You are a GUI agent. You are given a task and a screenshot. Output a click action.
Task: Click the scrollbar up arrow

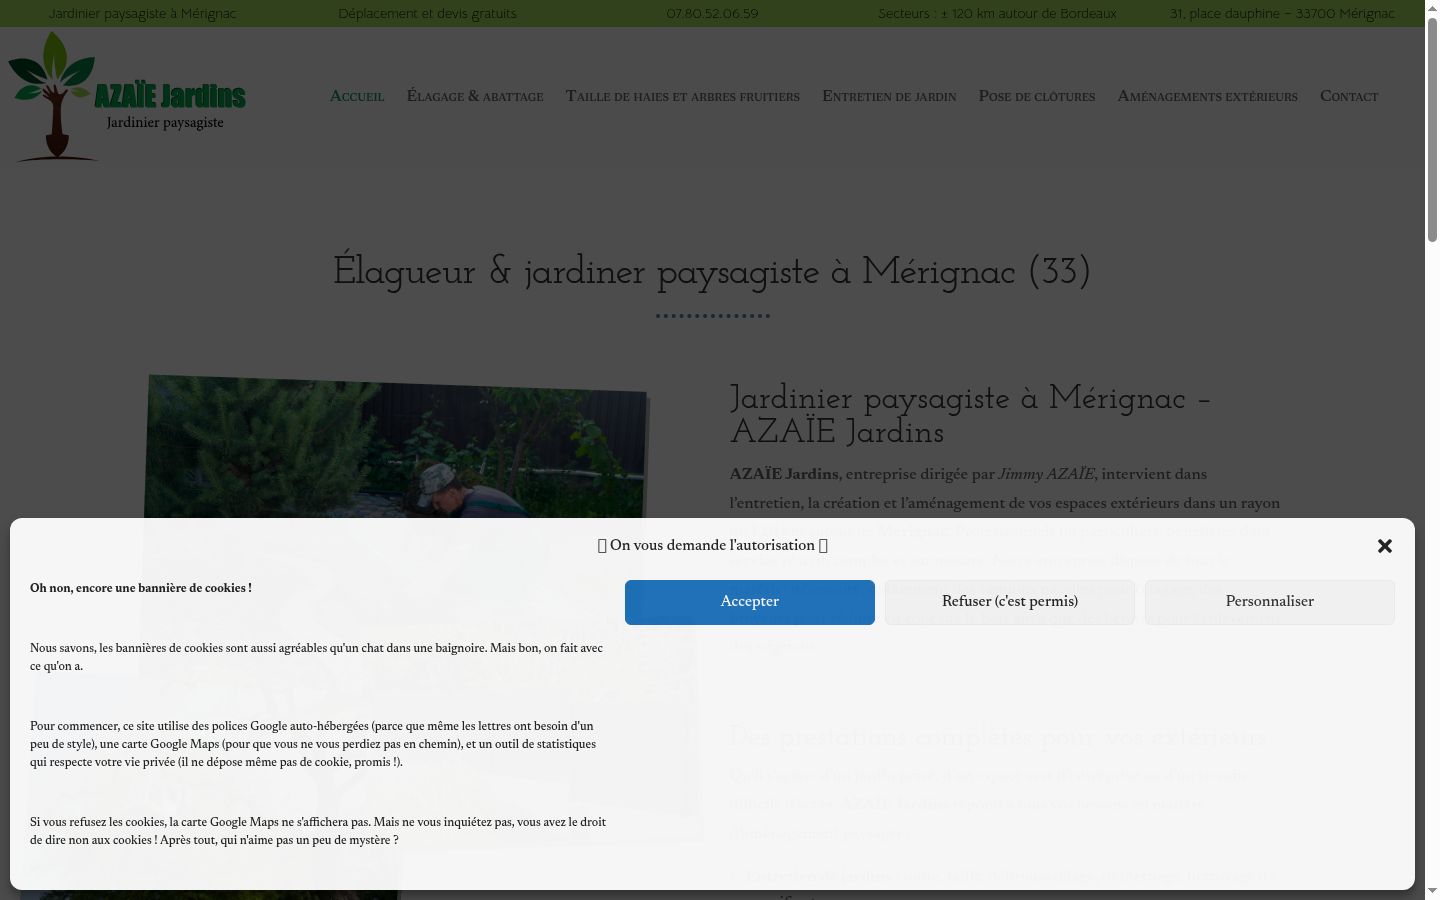[1432, 8]
